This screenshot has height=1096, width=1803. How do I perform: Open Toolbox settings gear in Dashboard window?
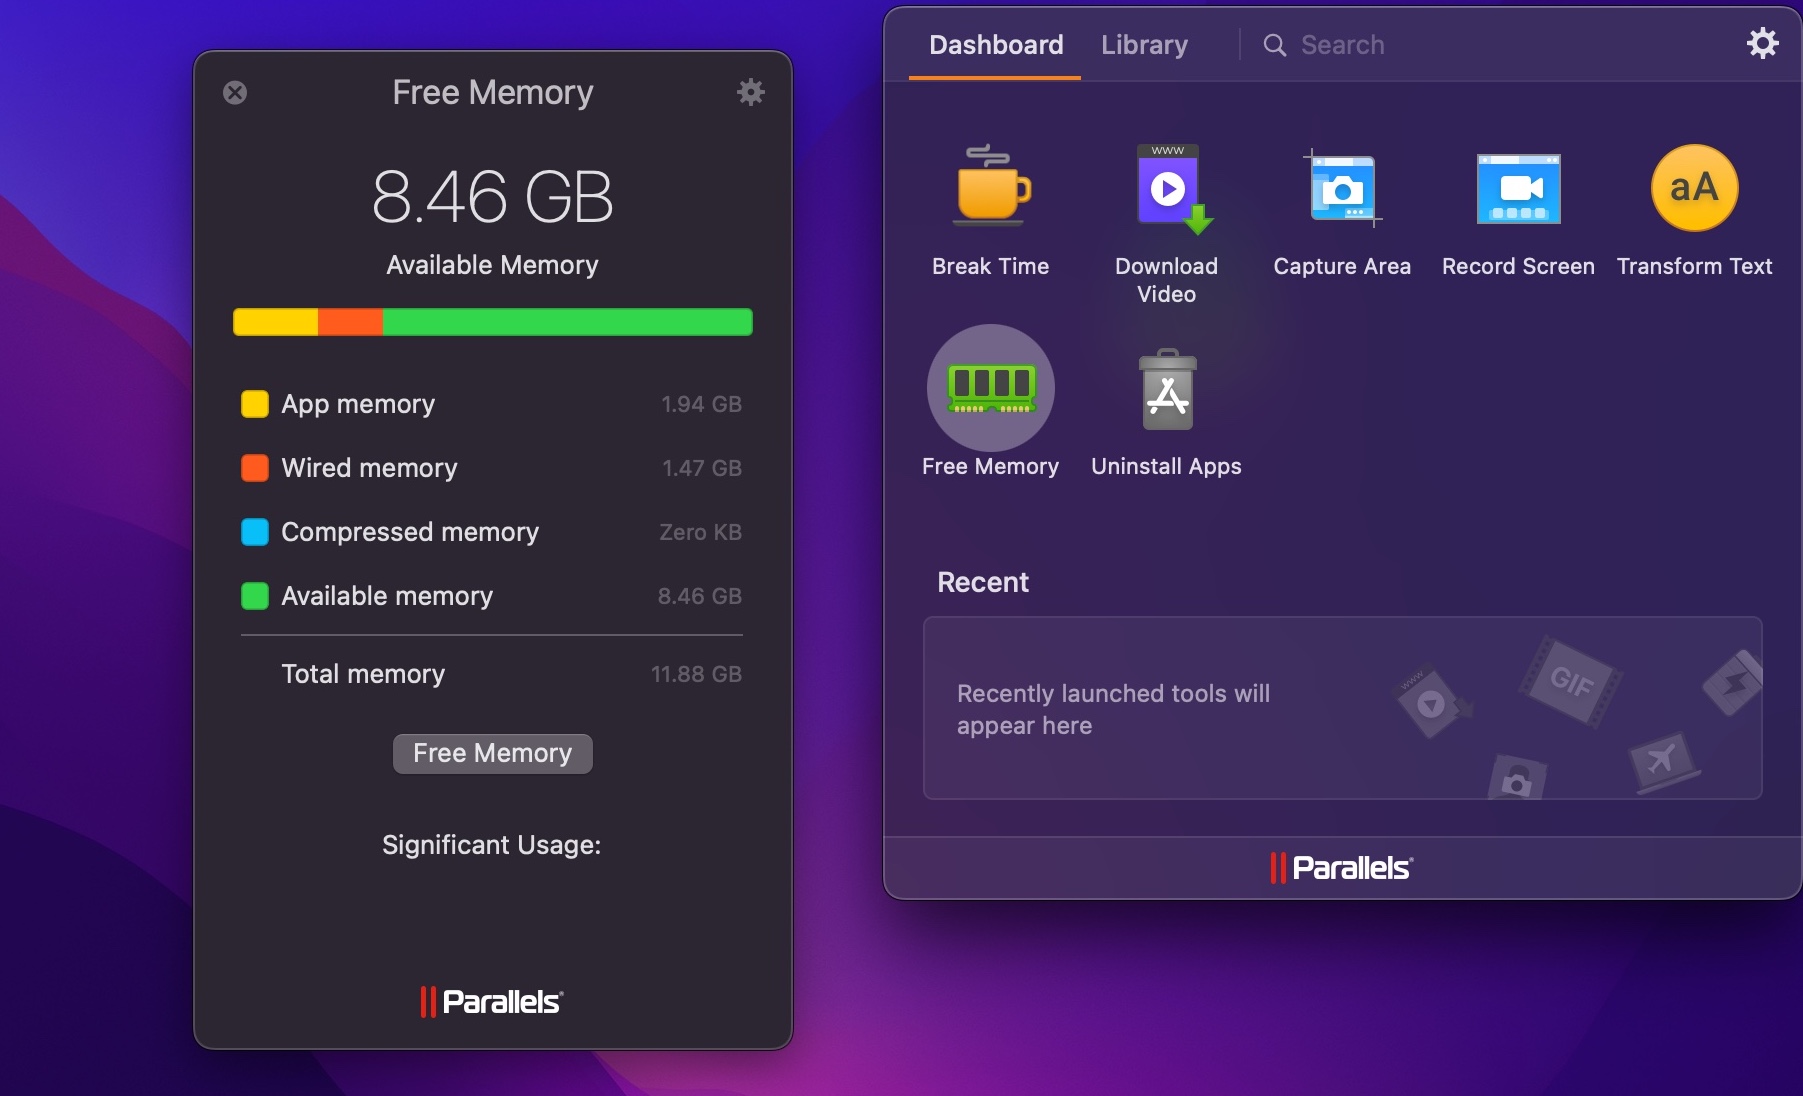1762,43
